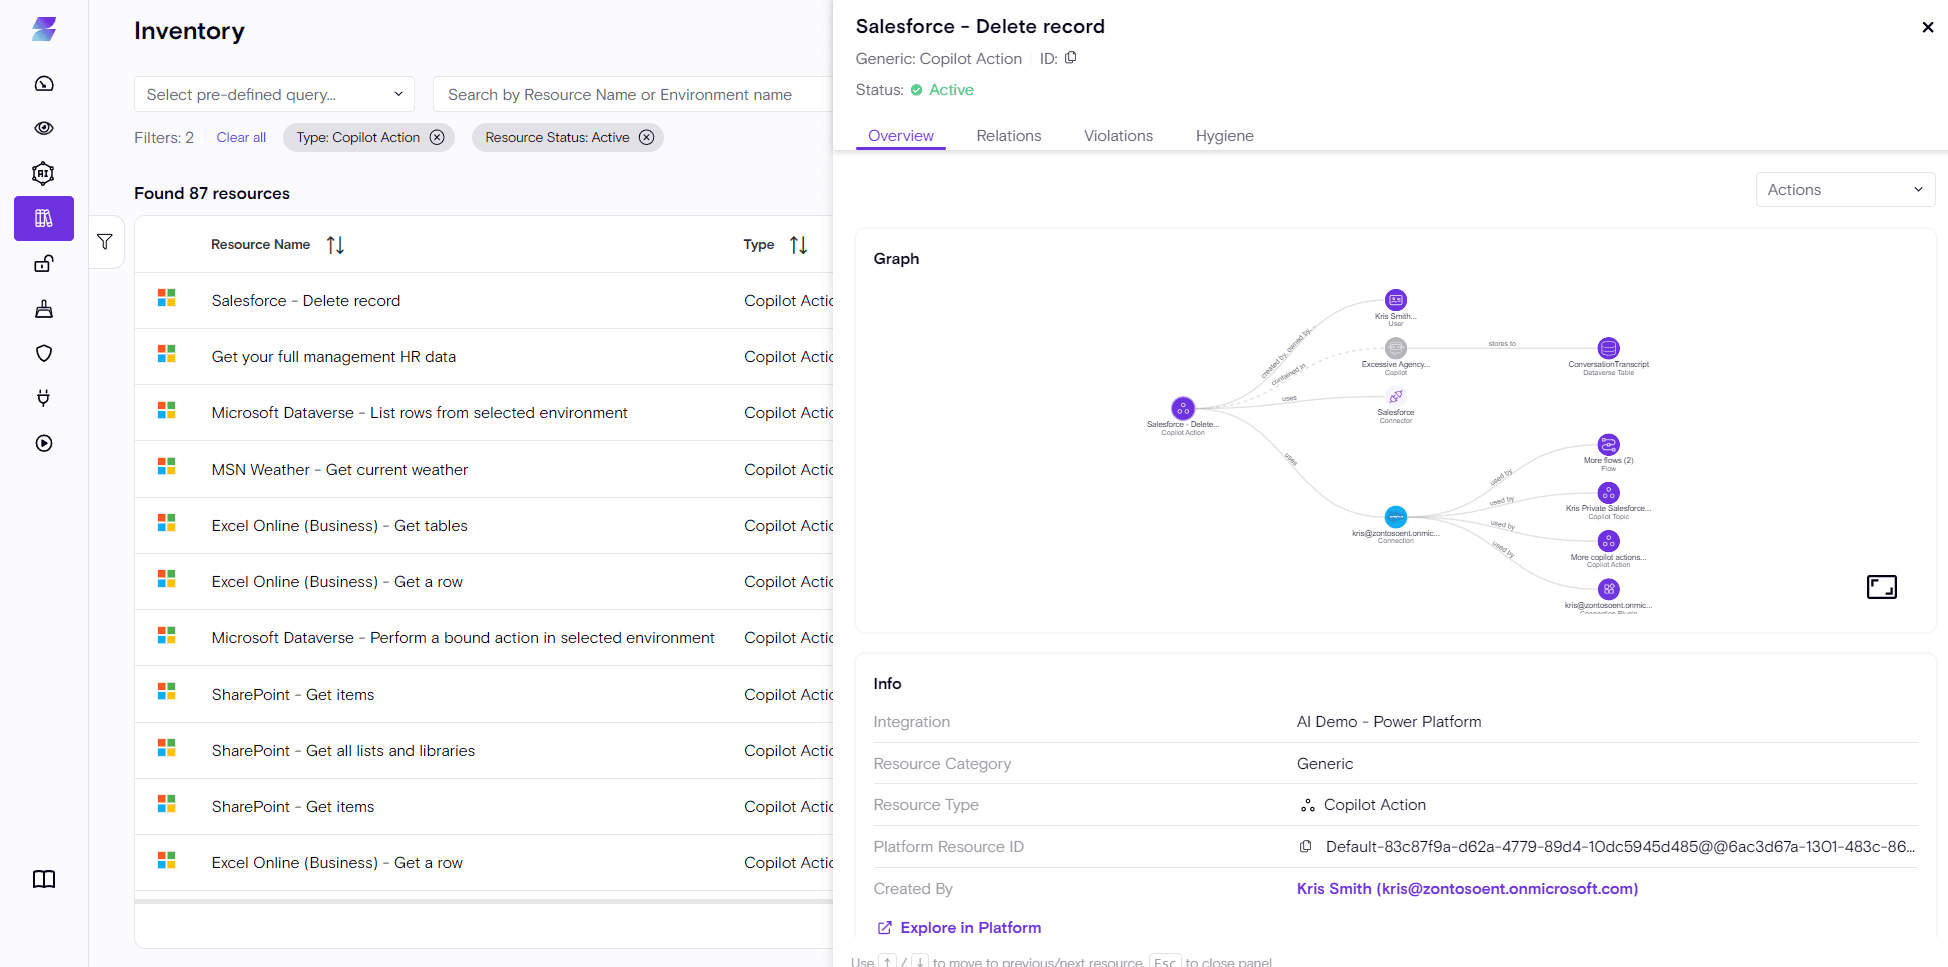
Task: Click the ConversationTranscript Dataverse table node
Action: (x=1608, y=348)
